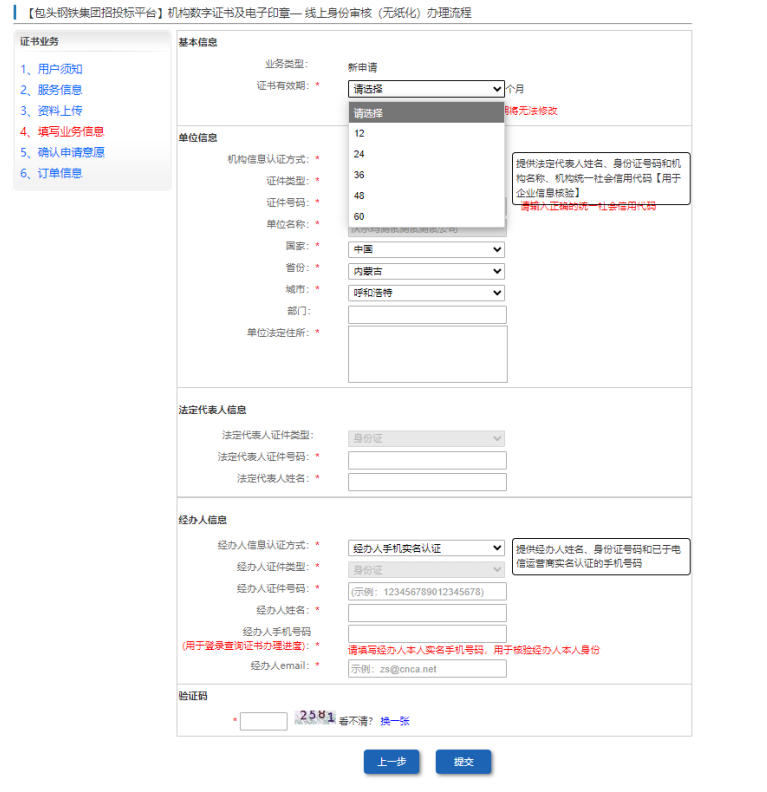Pick the 36 option in open dropdown
Image resolution: width=767 pixels, height=792 pixels.
(x=425, y=175)
